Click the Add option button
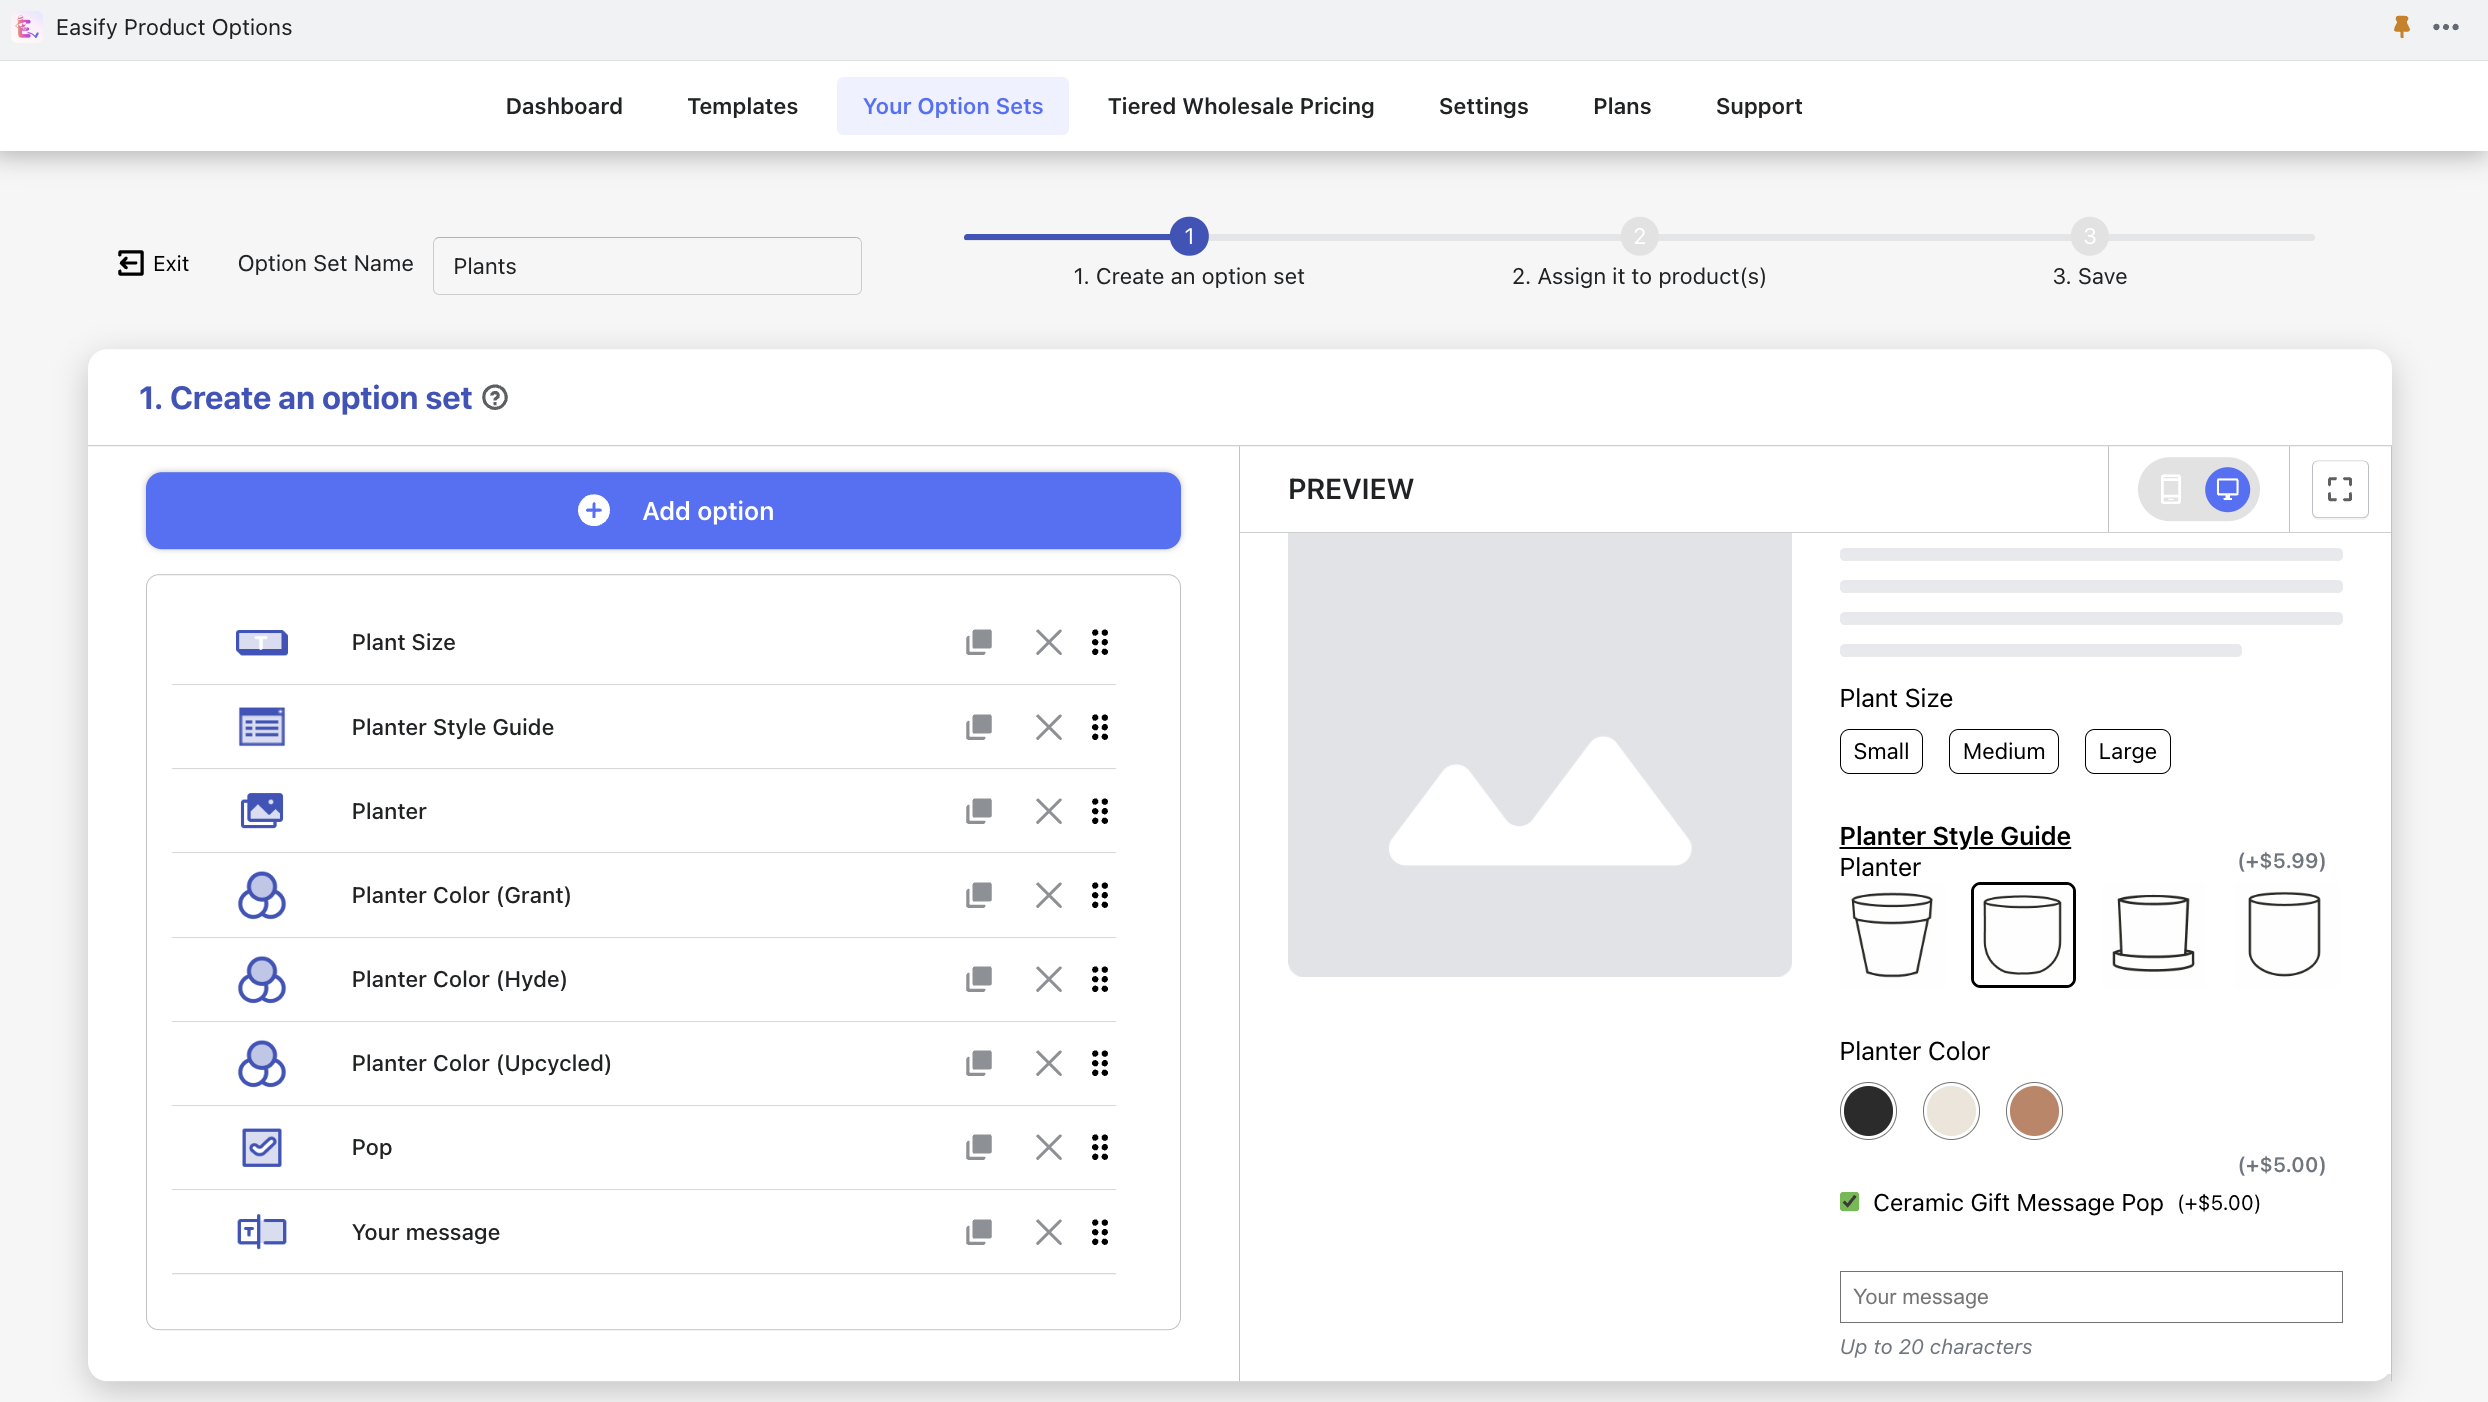 [x=663, y=510]
